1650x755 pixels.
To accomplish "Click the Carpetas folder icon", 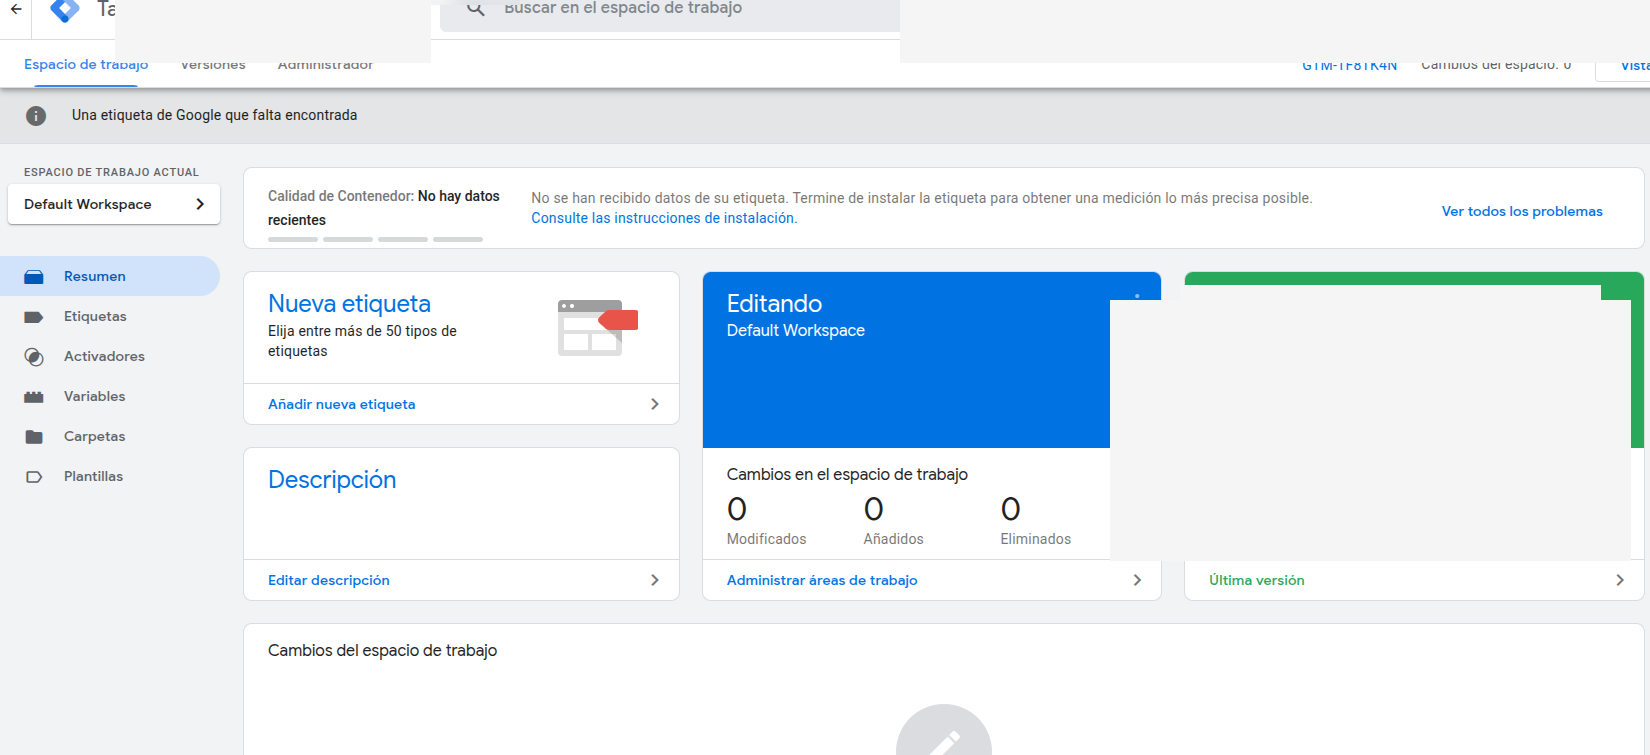I will (34, 437).
